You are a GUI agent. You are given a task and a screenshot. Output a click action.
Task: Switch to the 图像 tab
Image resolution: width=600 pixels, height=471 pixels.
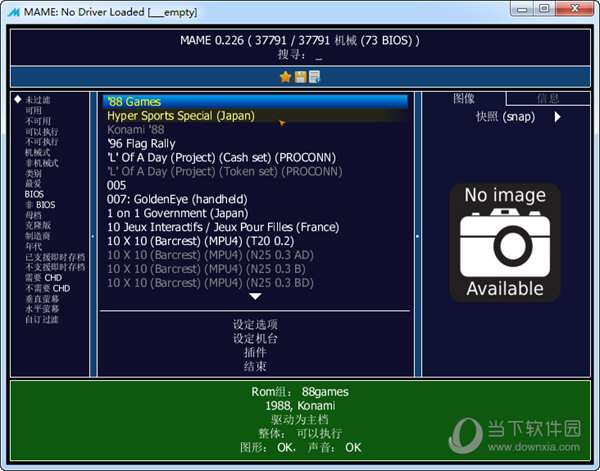click(x=464, y=98)
